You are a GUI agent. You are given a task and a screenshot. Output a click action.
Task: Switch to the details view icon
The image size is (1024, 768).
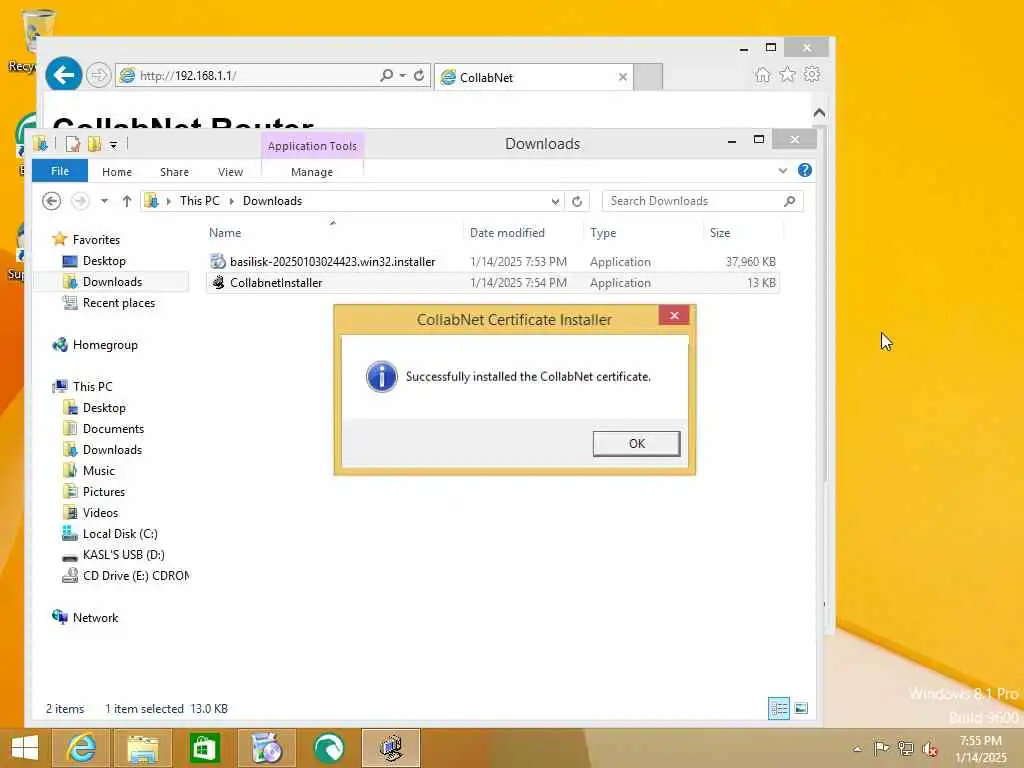(778, 709)
